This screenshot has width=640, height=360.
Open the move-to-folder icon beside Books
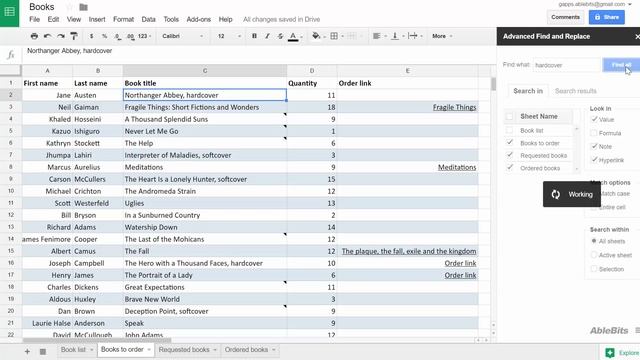(x=83, y=7)
